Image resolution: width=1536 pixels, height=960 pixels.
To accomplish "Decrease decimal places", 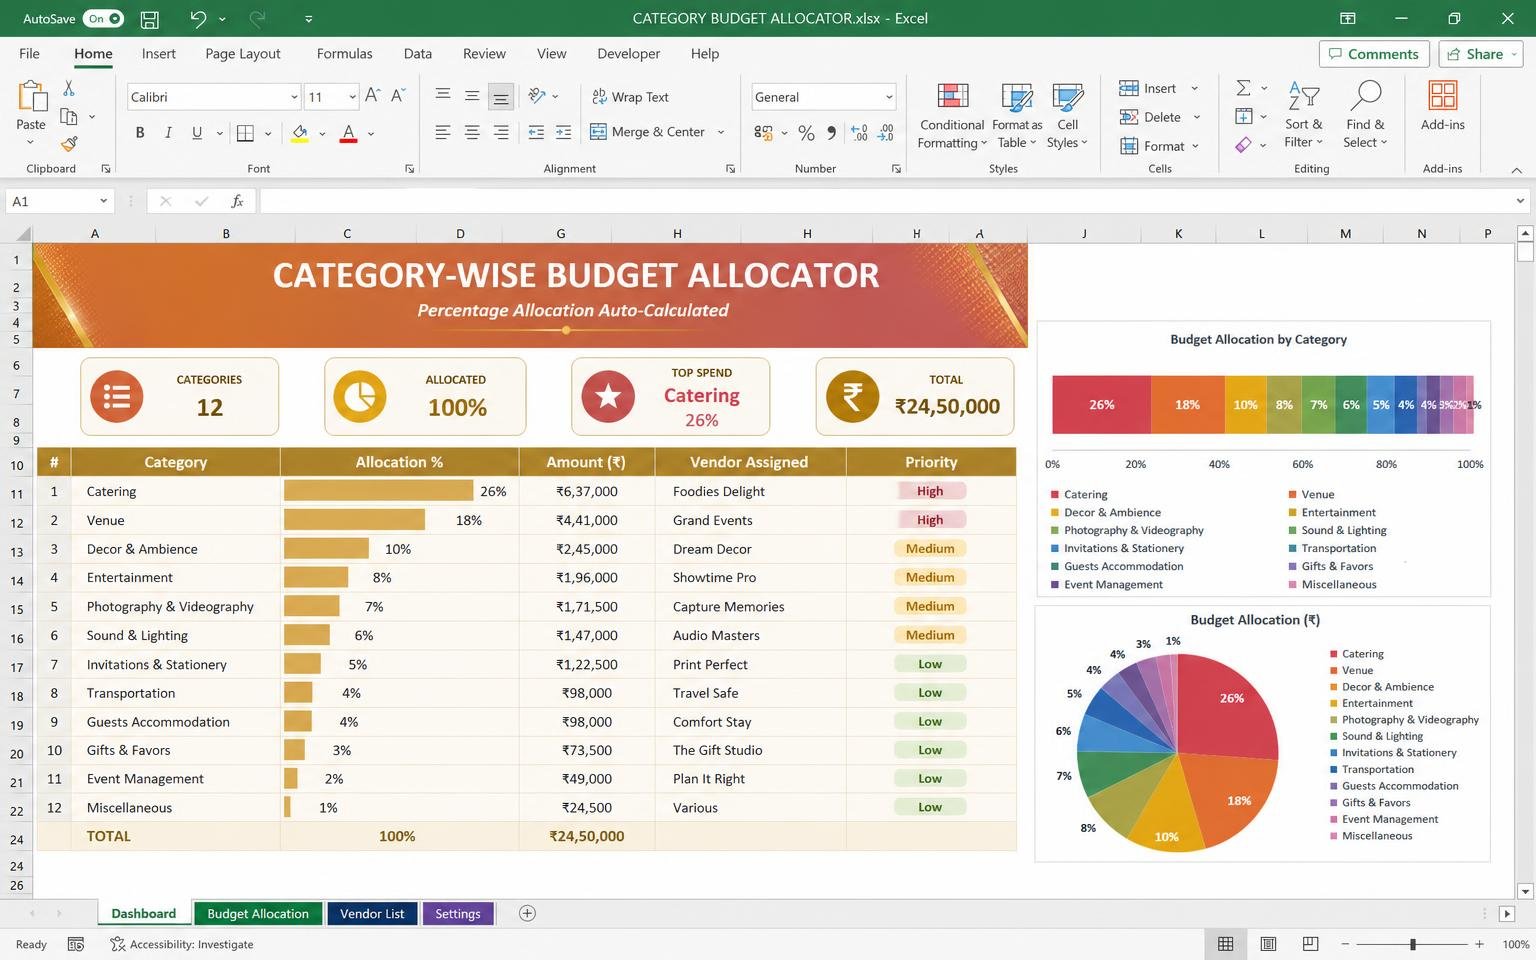I will (x=886, y=133).
